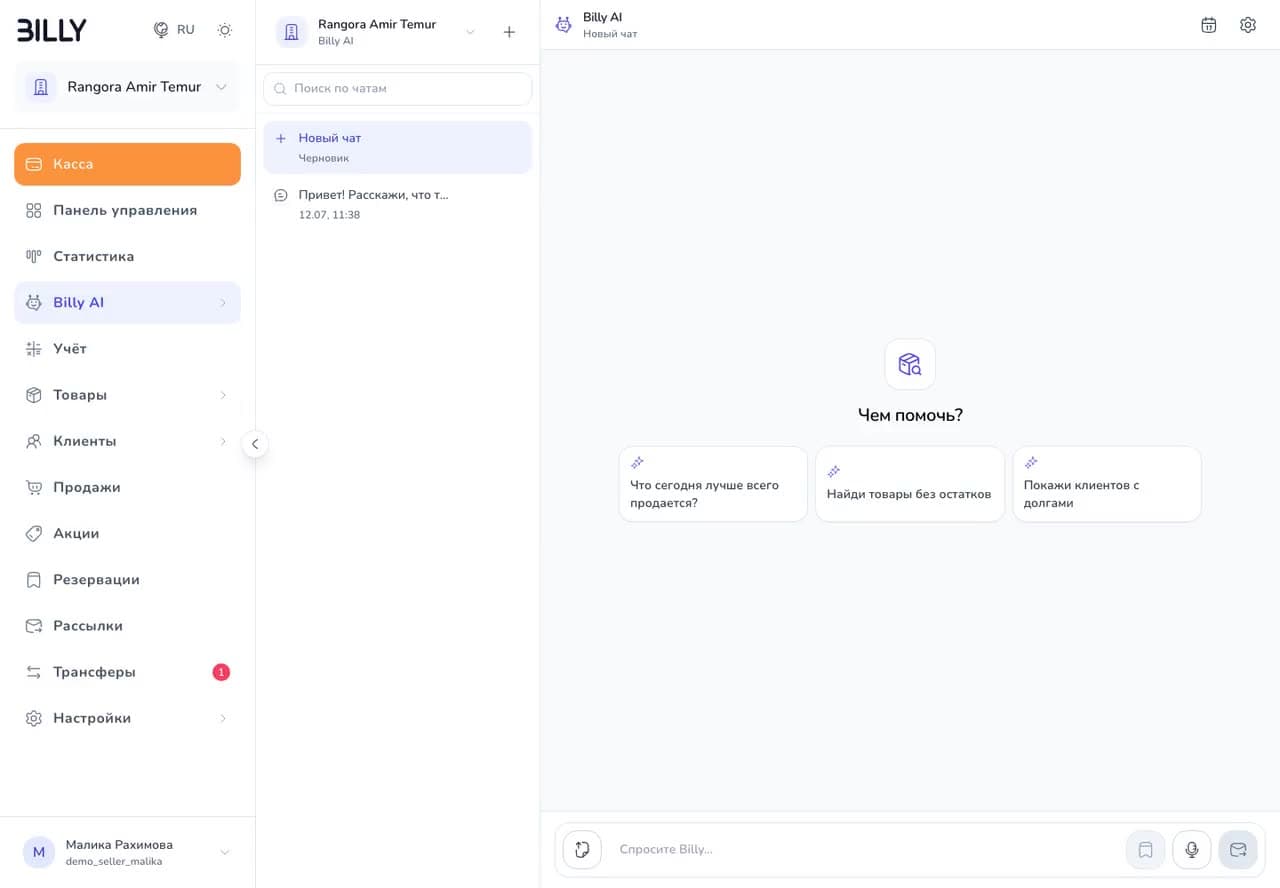Click the Чем помочь? heading
This screenshot has height=888, width=1280.
(910, 415)
